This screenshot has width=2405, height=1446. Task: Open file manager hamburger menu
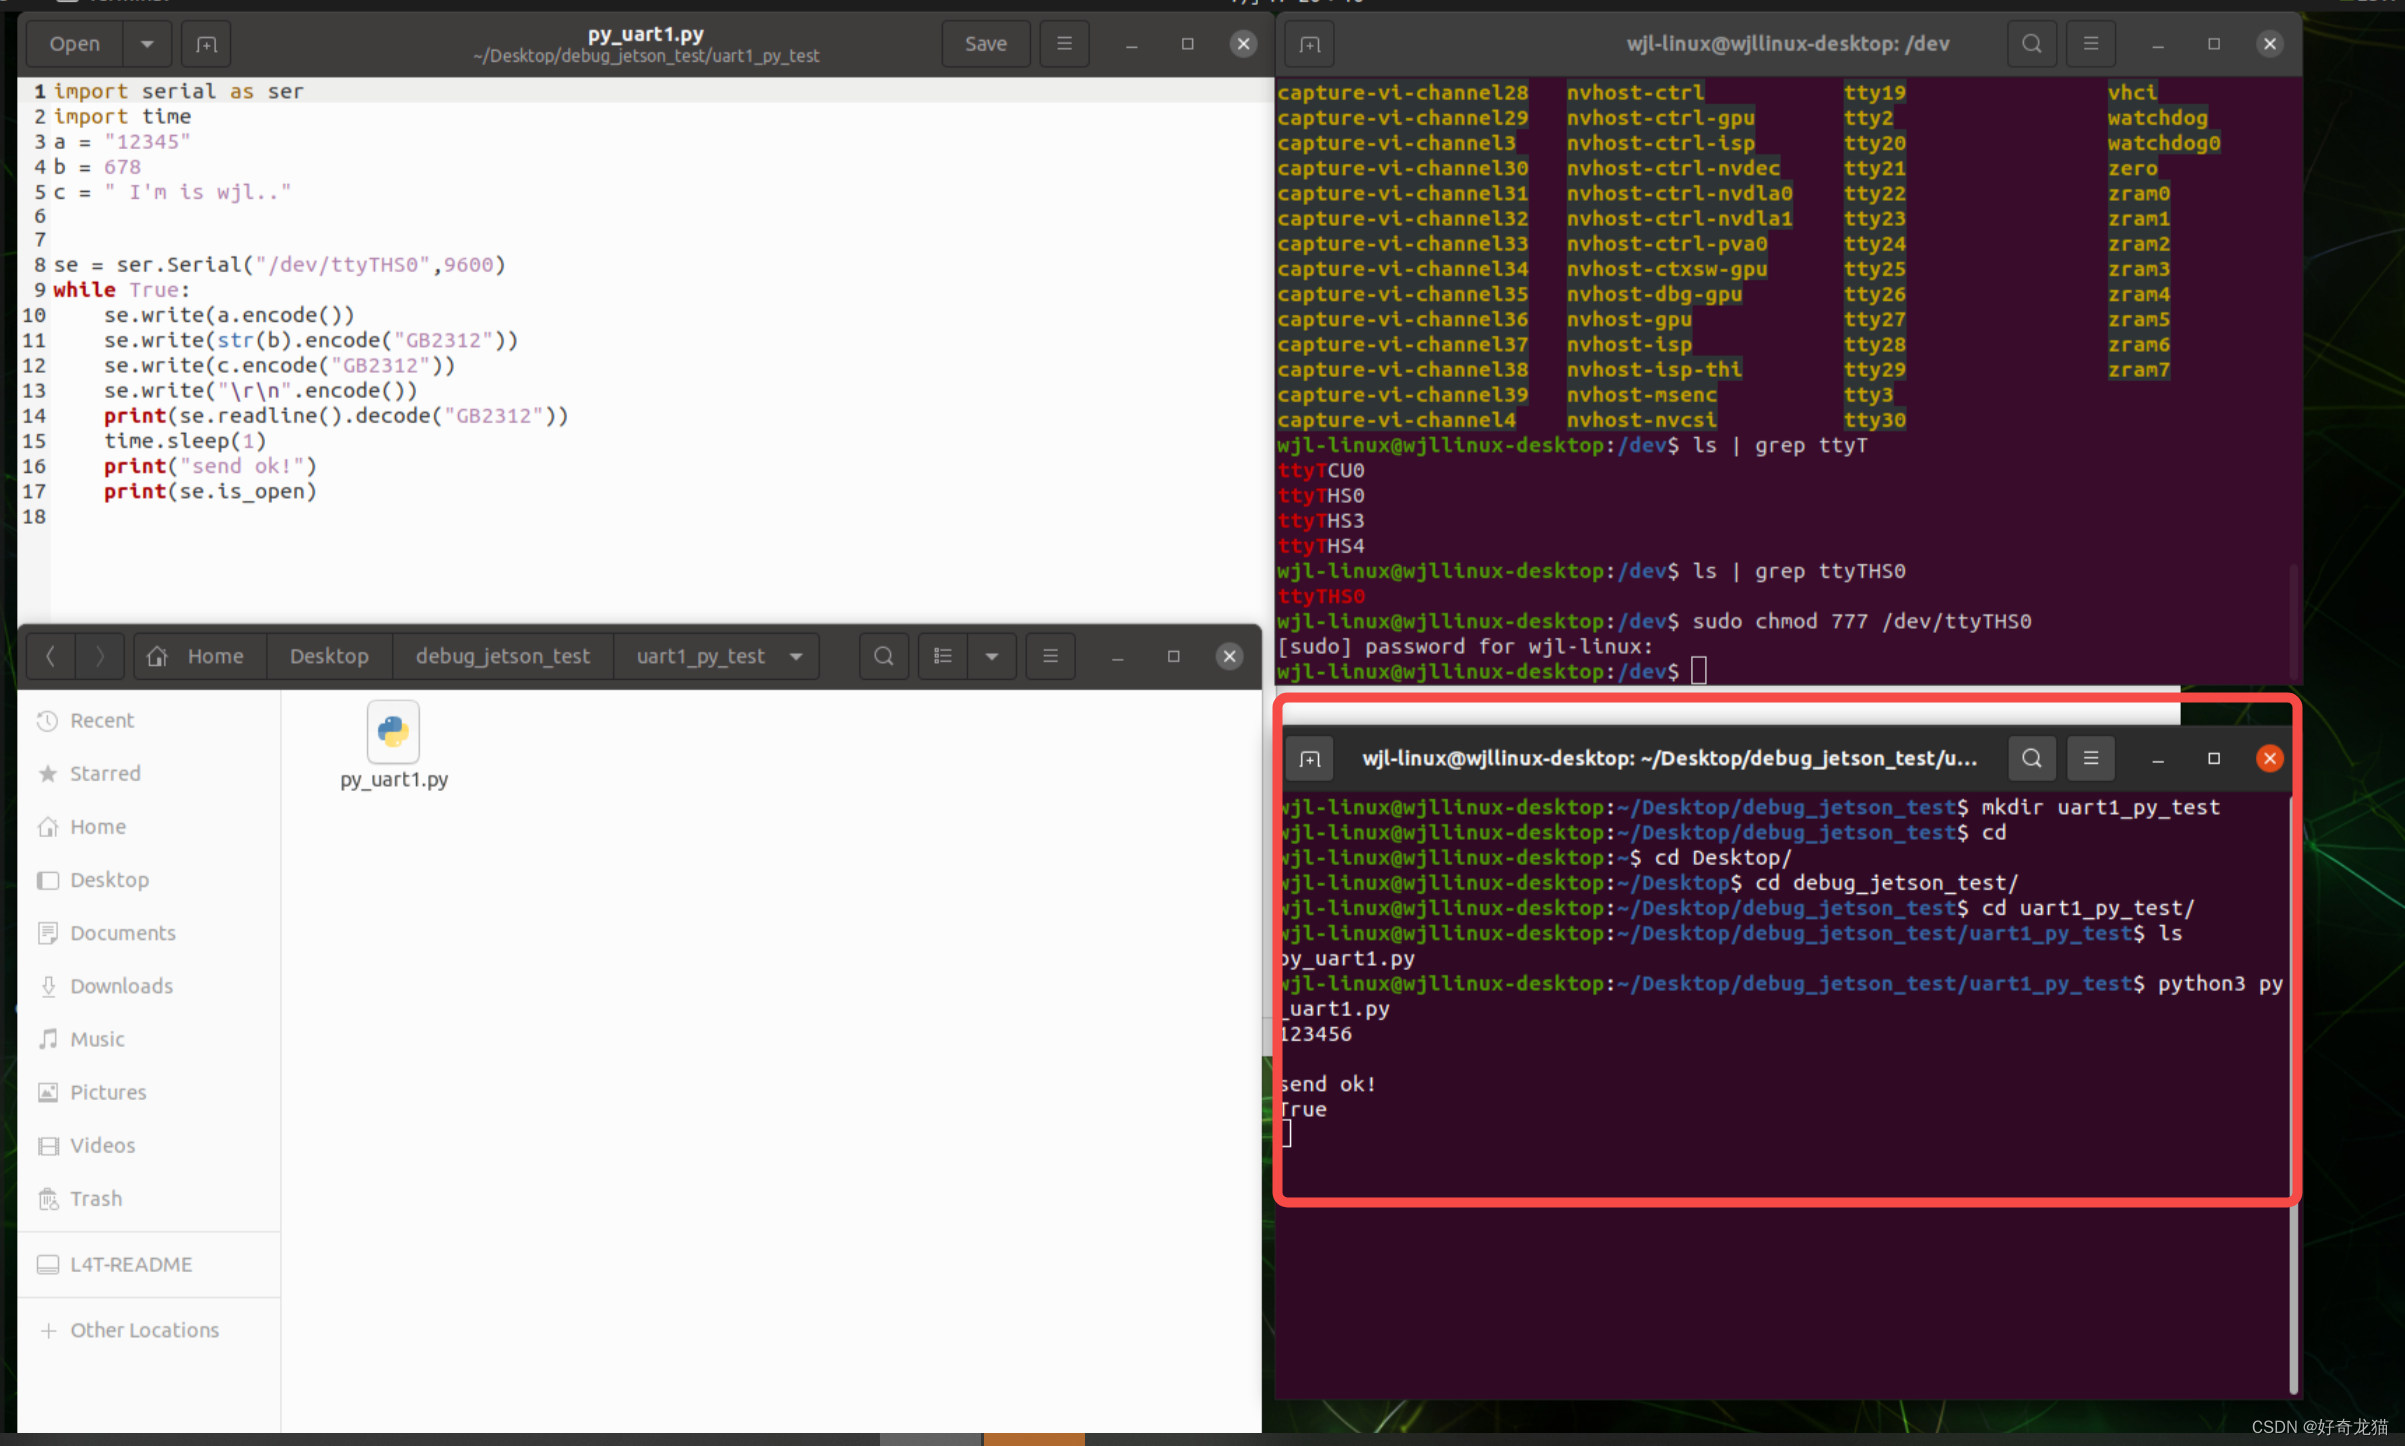pos(1050,656)
